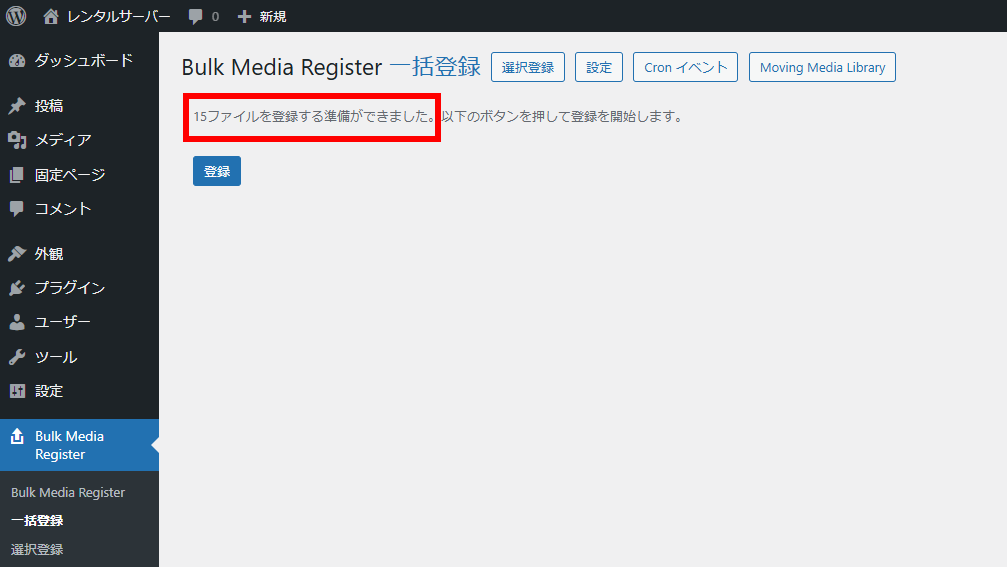
Task: Click the 固定ページ pages icon
Action: 17,175
